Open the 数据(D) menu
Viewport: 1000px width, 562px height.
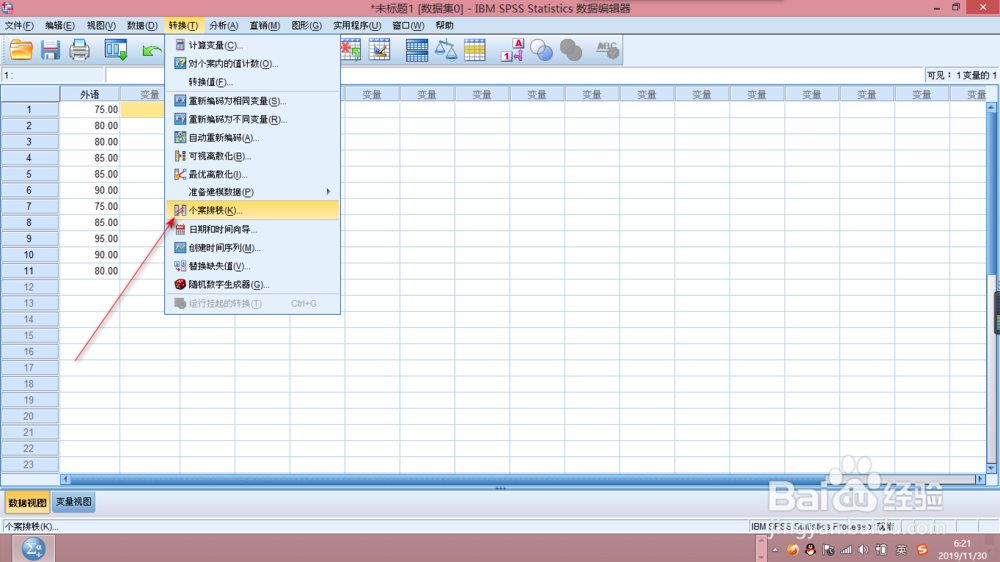point(142,26)
